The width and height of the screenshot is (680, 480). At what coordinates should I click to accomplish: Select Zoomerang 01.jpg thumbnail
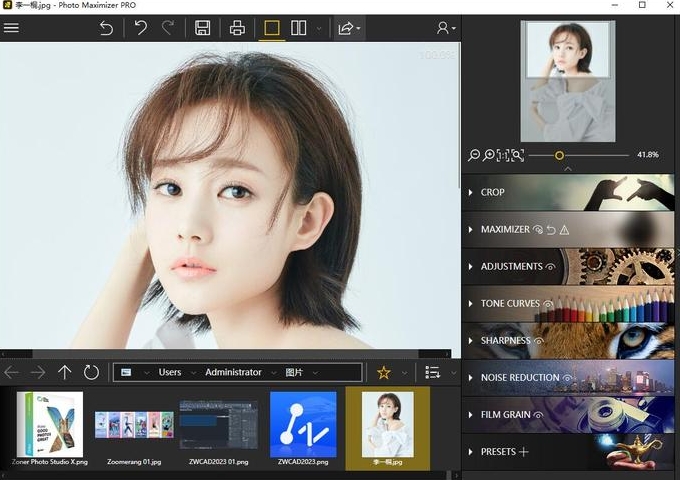(134, 429)
